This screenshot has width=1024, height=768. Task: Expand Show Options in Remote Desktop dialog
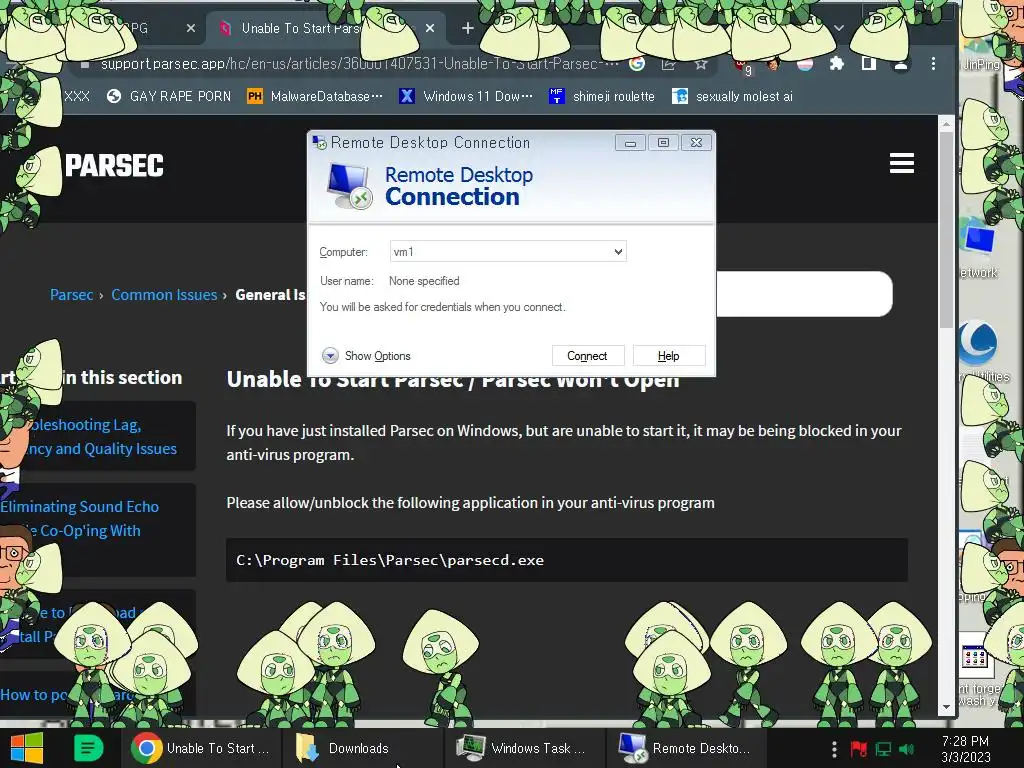coord(366,356)
